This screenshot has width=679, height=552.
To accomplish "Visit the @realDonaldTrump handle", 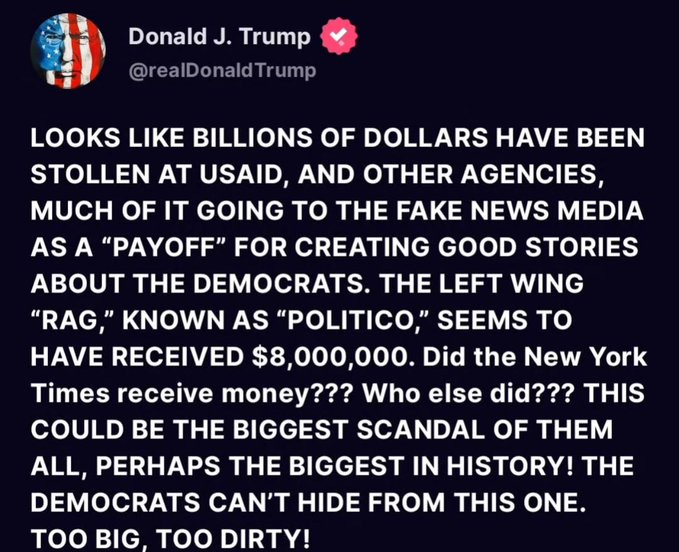I will [x=223, y=70].
